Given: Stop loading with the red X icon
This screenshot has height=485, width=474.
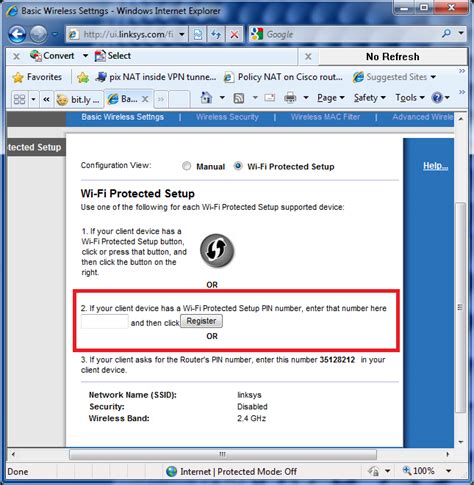Looking at the screenshot, I should pyautogui.click(x=234, y=34).
